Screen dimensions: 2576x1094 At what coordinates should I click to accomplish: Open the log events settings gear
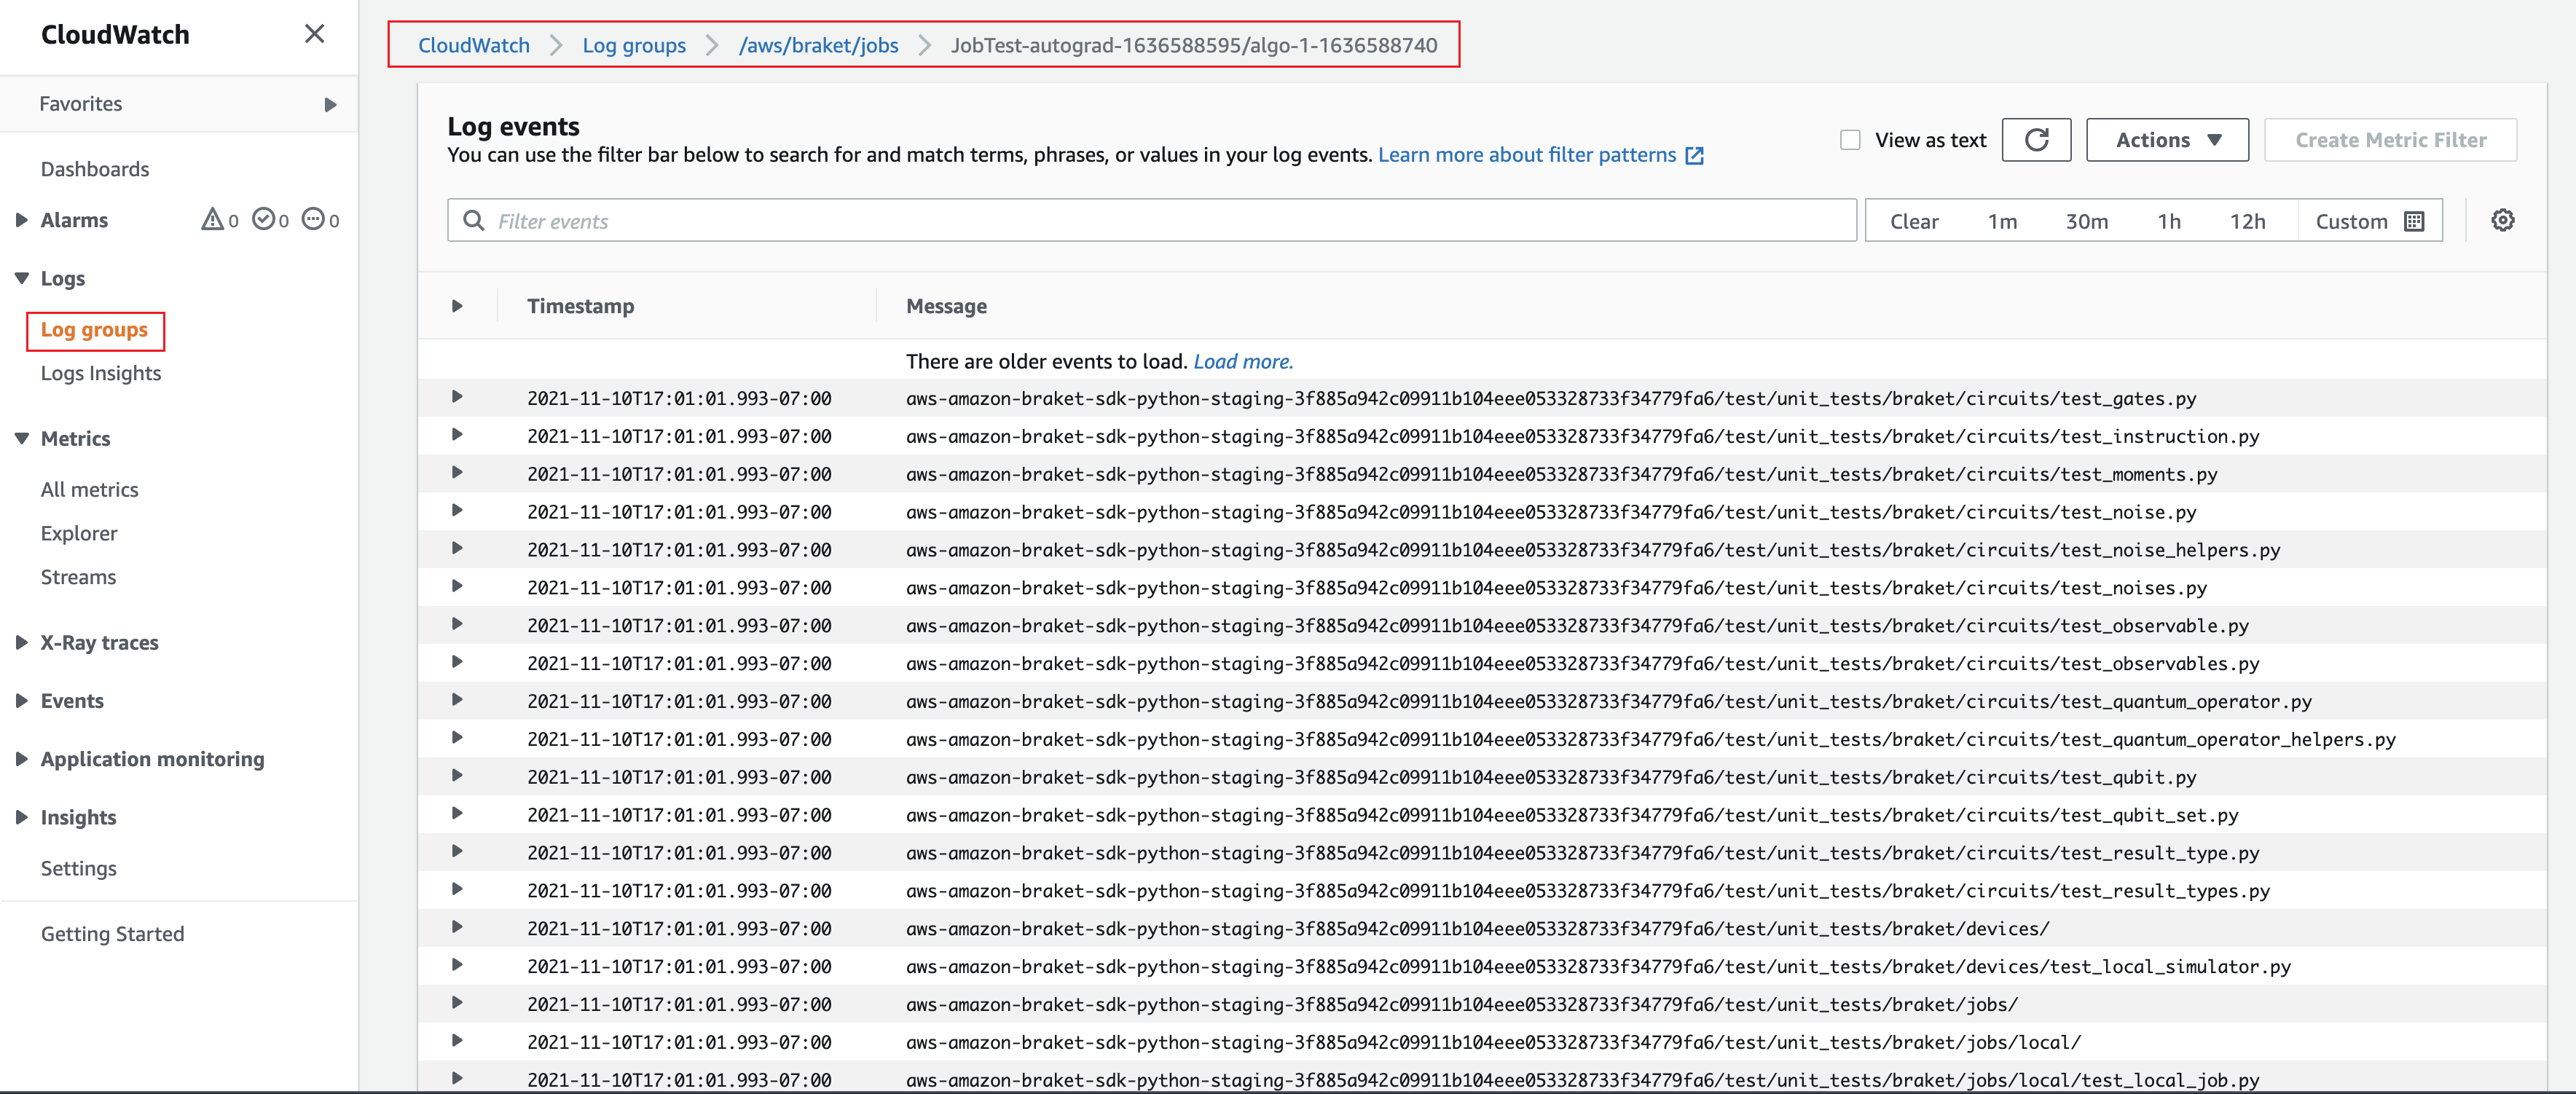2503,220
